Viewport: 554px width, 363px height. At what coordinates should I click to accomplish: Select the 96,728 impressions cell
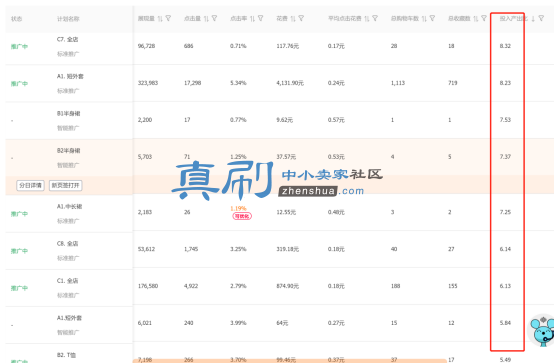tap(146, 46)
